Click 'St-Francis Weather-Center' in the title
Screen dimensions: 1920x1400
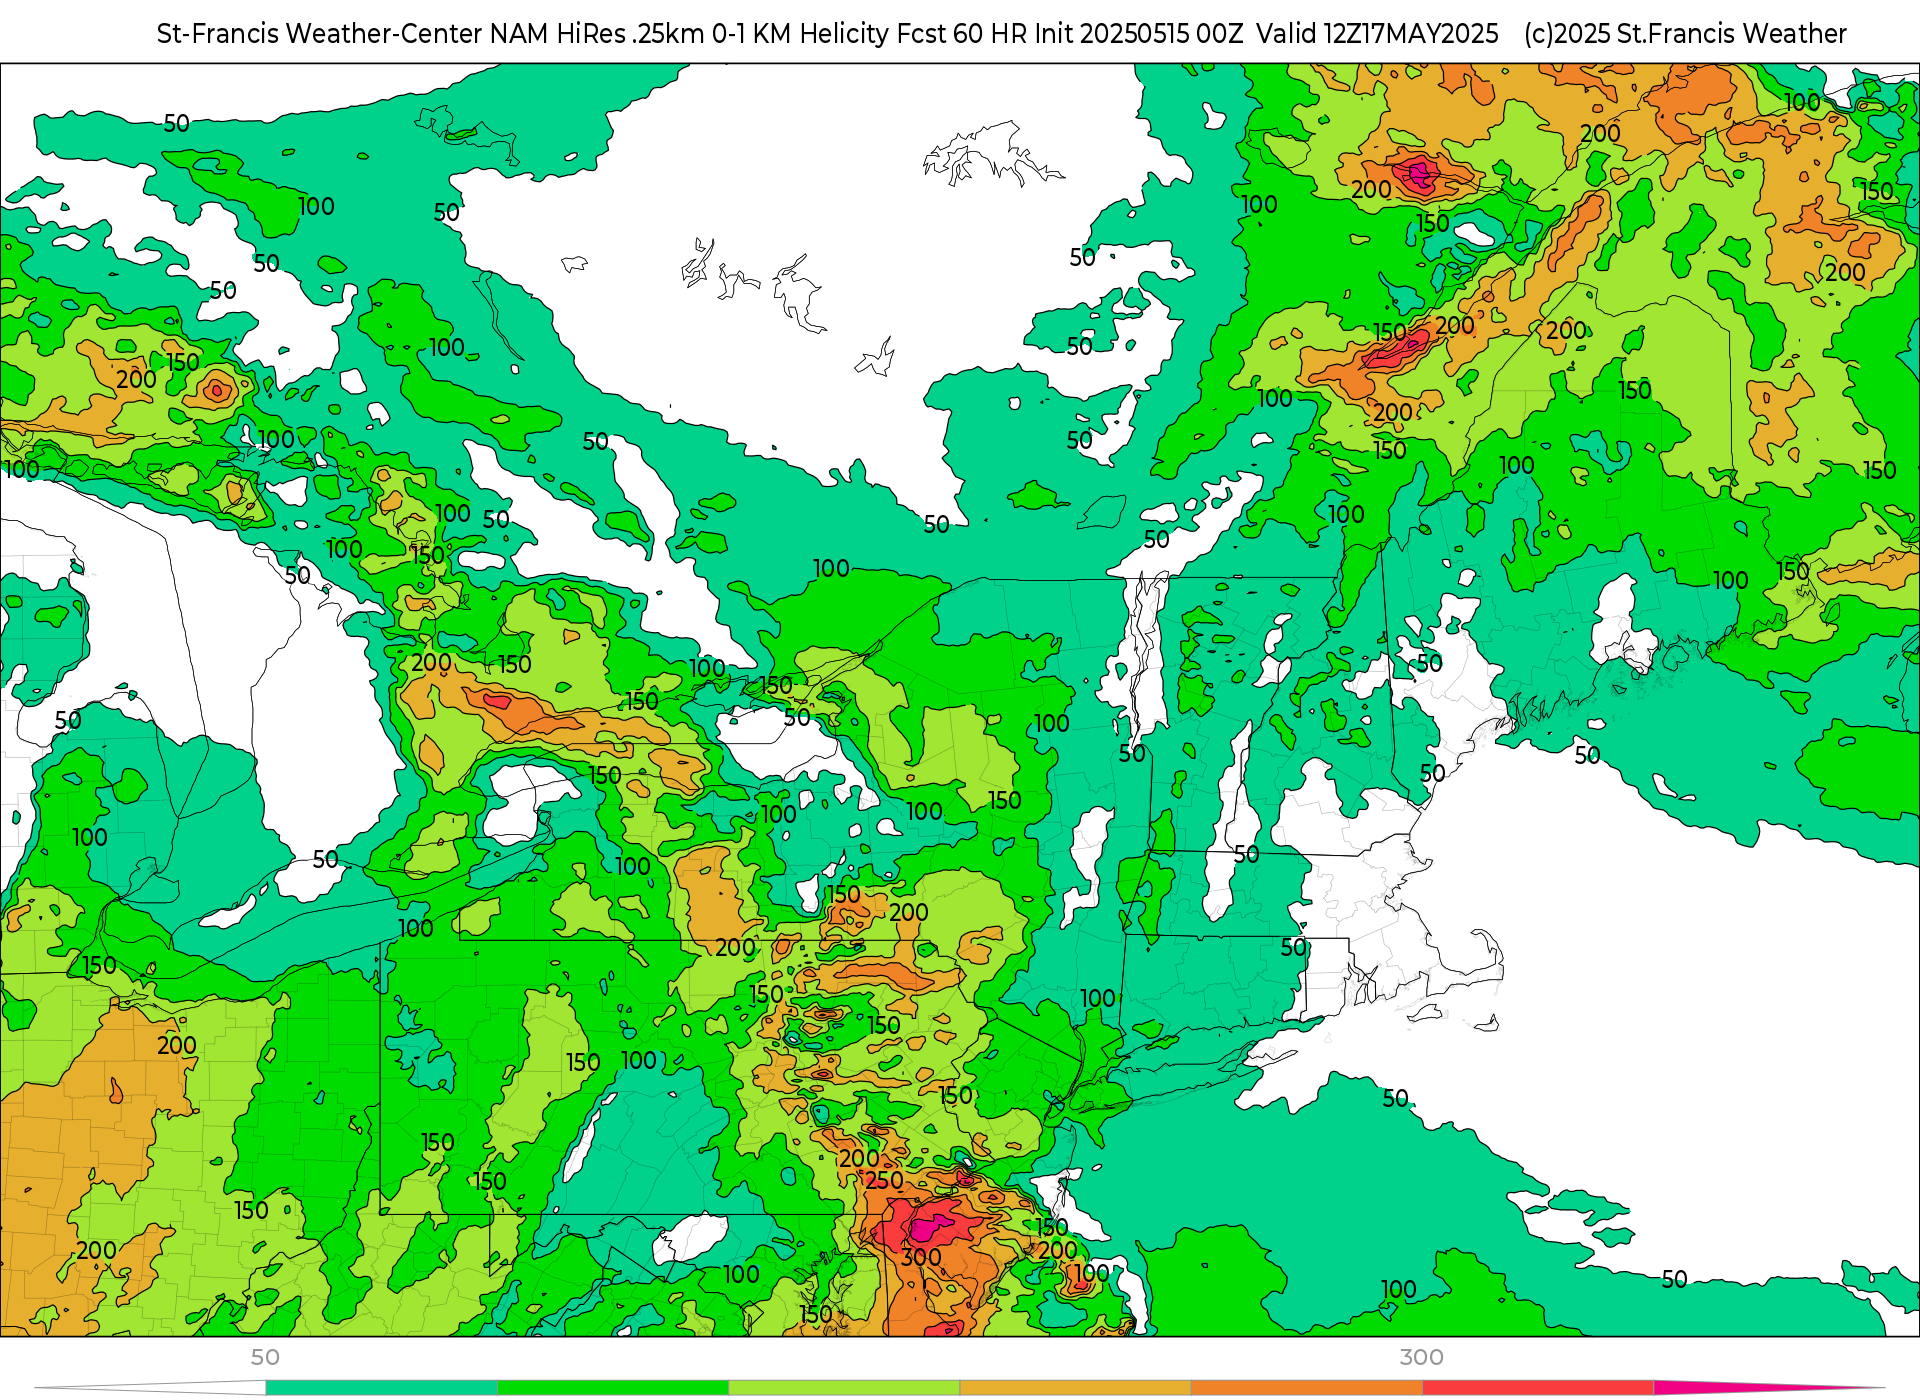coord(320,34)
